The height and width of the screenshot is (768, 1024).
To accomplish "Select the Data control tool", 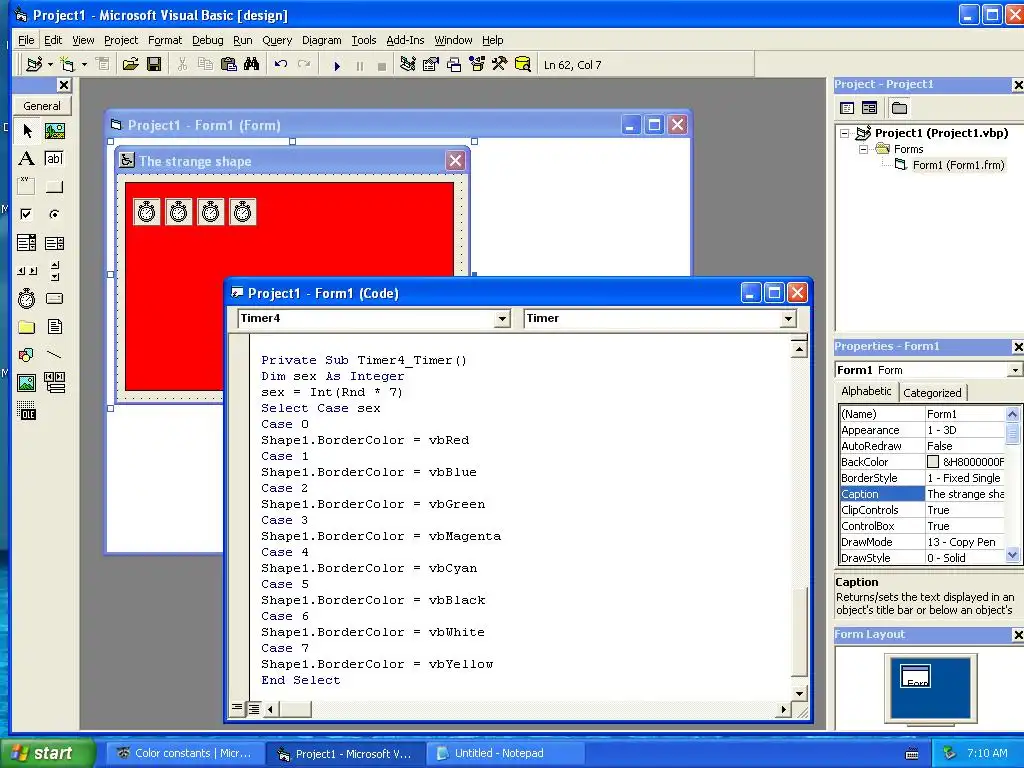I will tap(54, 383).
